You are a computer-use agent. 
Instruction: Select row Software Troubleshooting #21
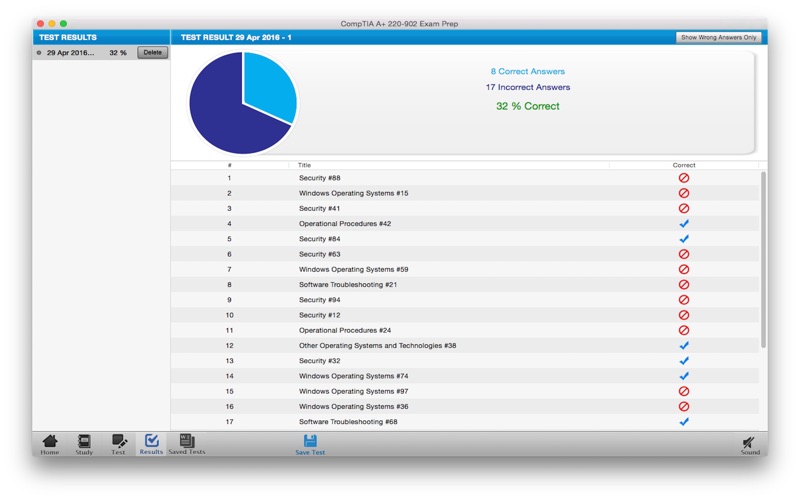(x=465, y=285)
